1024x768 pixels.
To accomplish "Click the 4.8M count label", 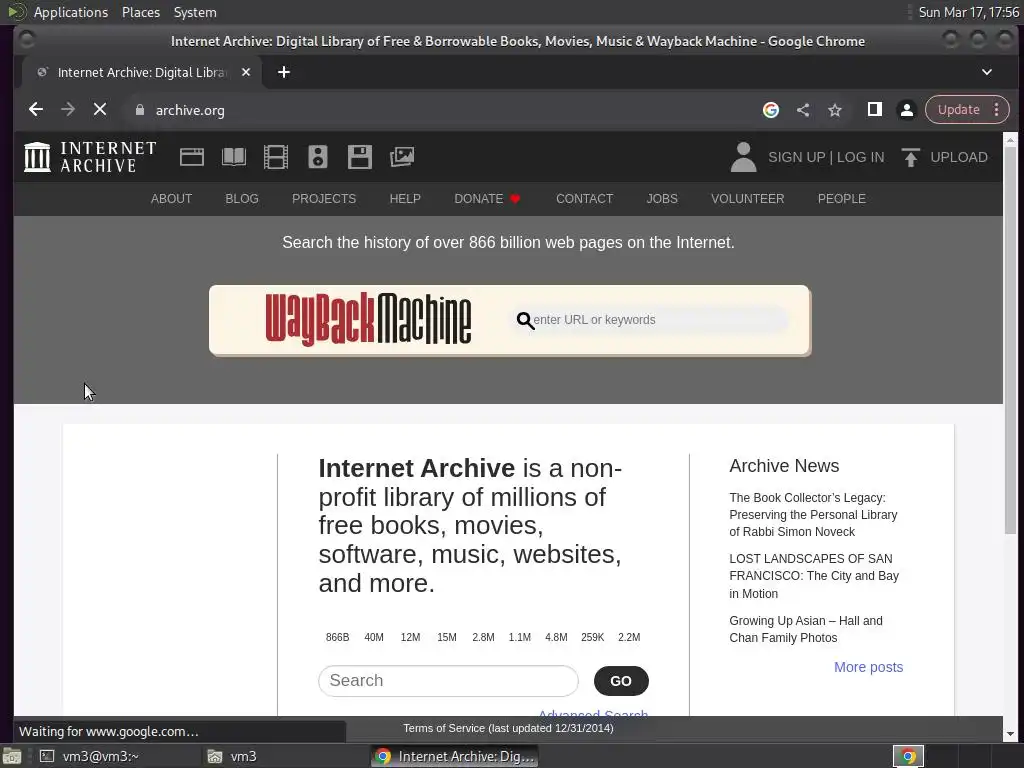I will click(x=556, y=637).
